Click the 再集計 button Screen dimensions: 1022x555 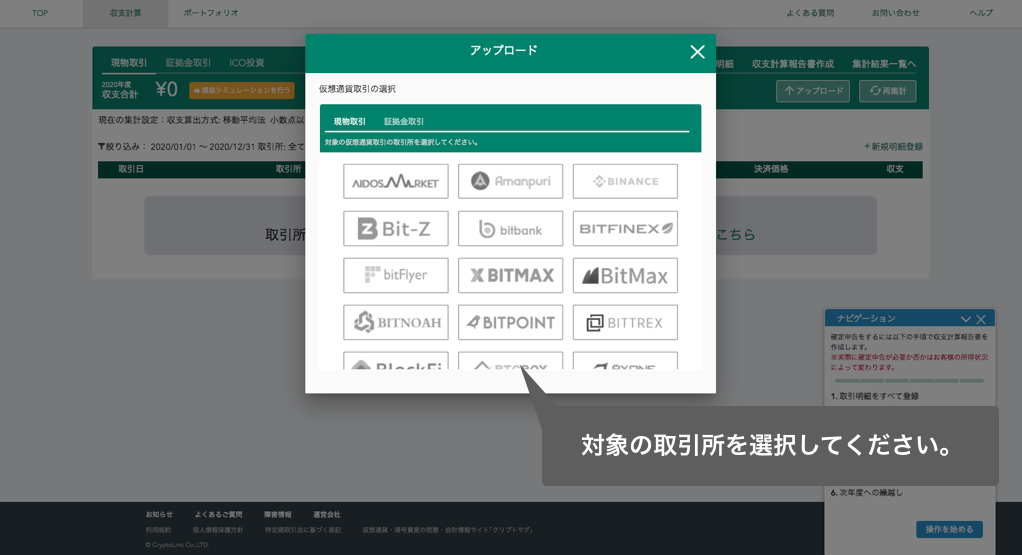point(887,91)
